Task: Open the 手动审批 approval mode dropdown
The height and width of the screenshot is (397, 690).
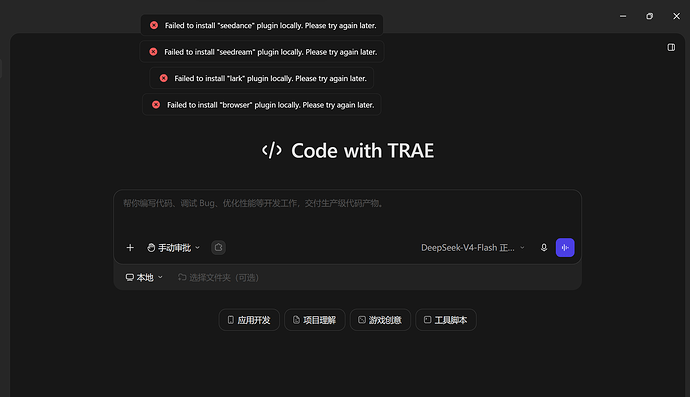Action: 173,248
